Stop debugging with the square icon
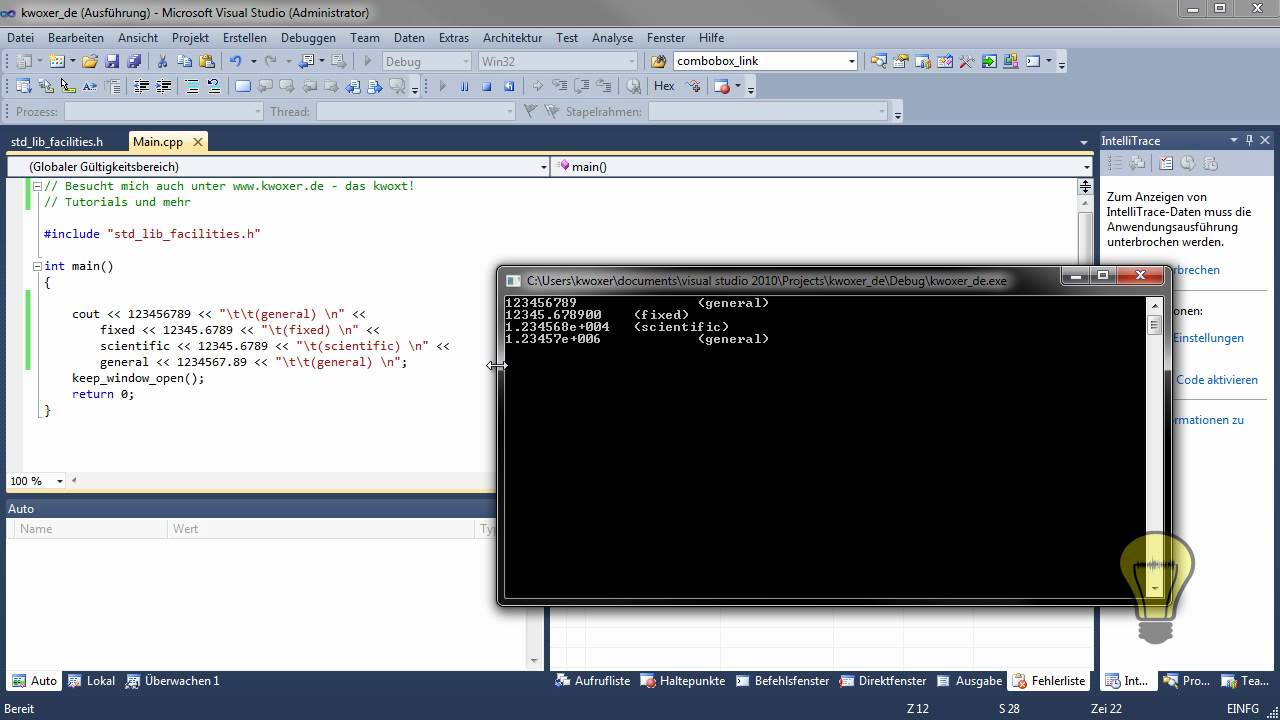The image size is (1280, 720). (x=487, y=86)
